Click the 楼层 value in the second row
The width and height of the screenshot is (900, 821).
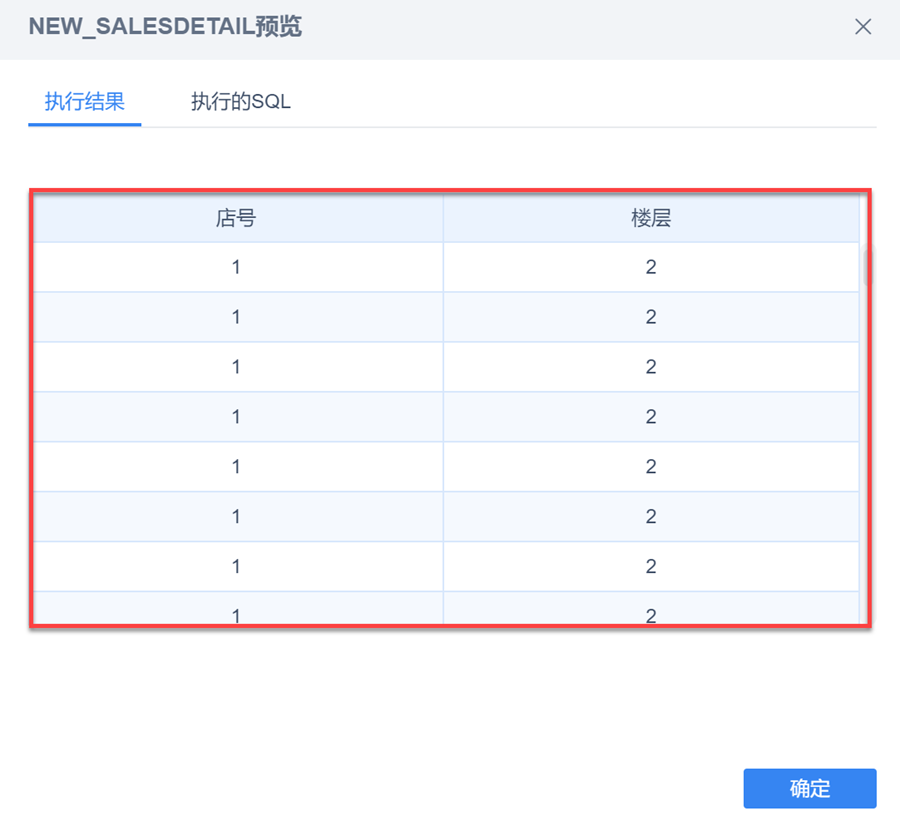click(651, 317)
